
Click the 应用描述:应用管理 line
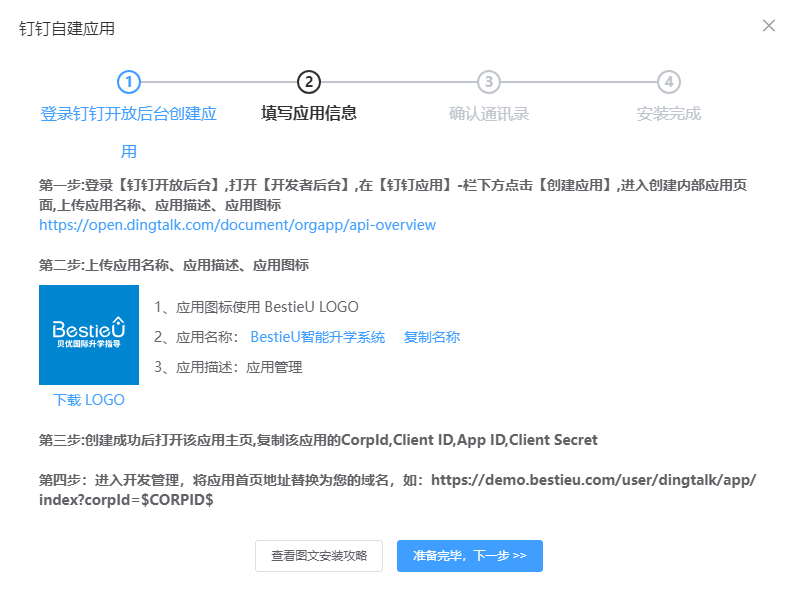coord(228,367)
